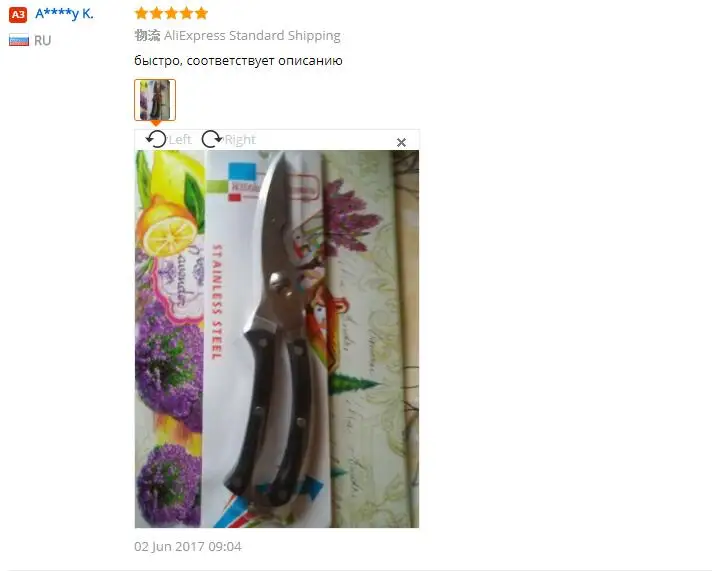Screen dimensions: 712x571
Task: Click the Russian review comment text
Action: click(x=238, y=61)
